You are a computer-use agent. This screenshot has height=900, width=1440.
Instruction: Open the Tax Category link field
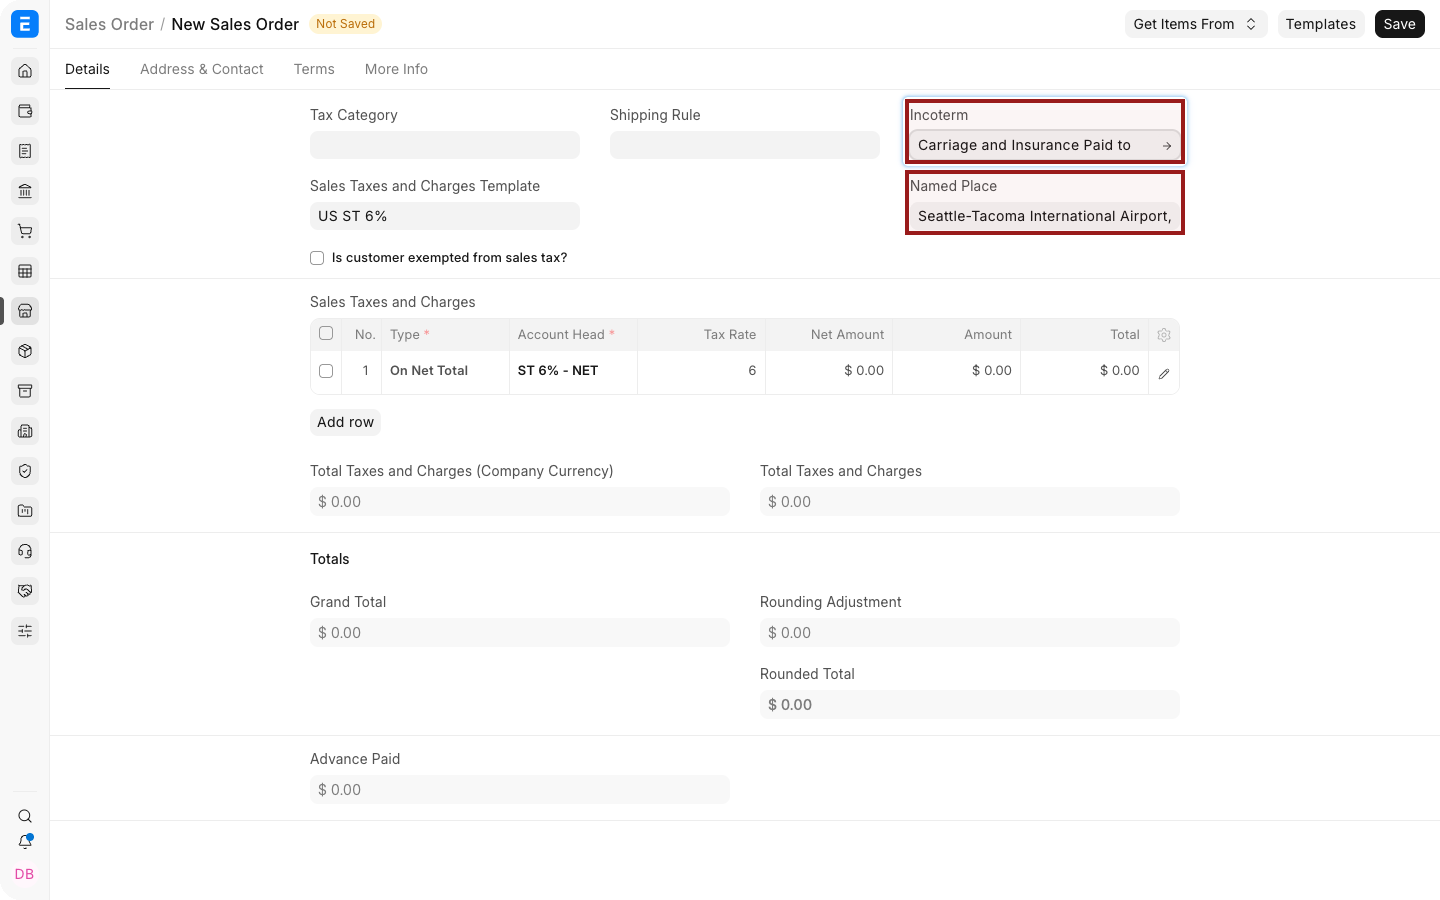pyautogui.click(x=445, y=145)
